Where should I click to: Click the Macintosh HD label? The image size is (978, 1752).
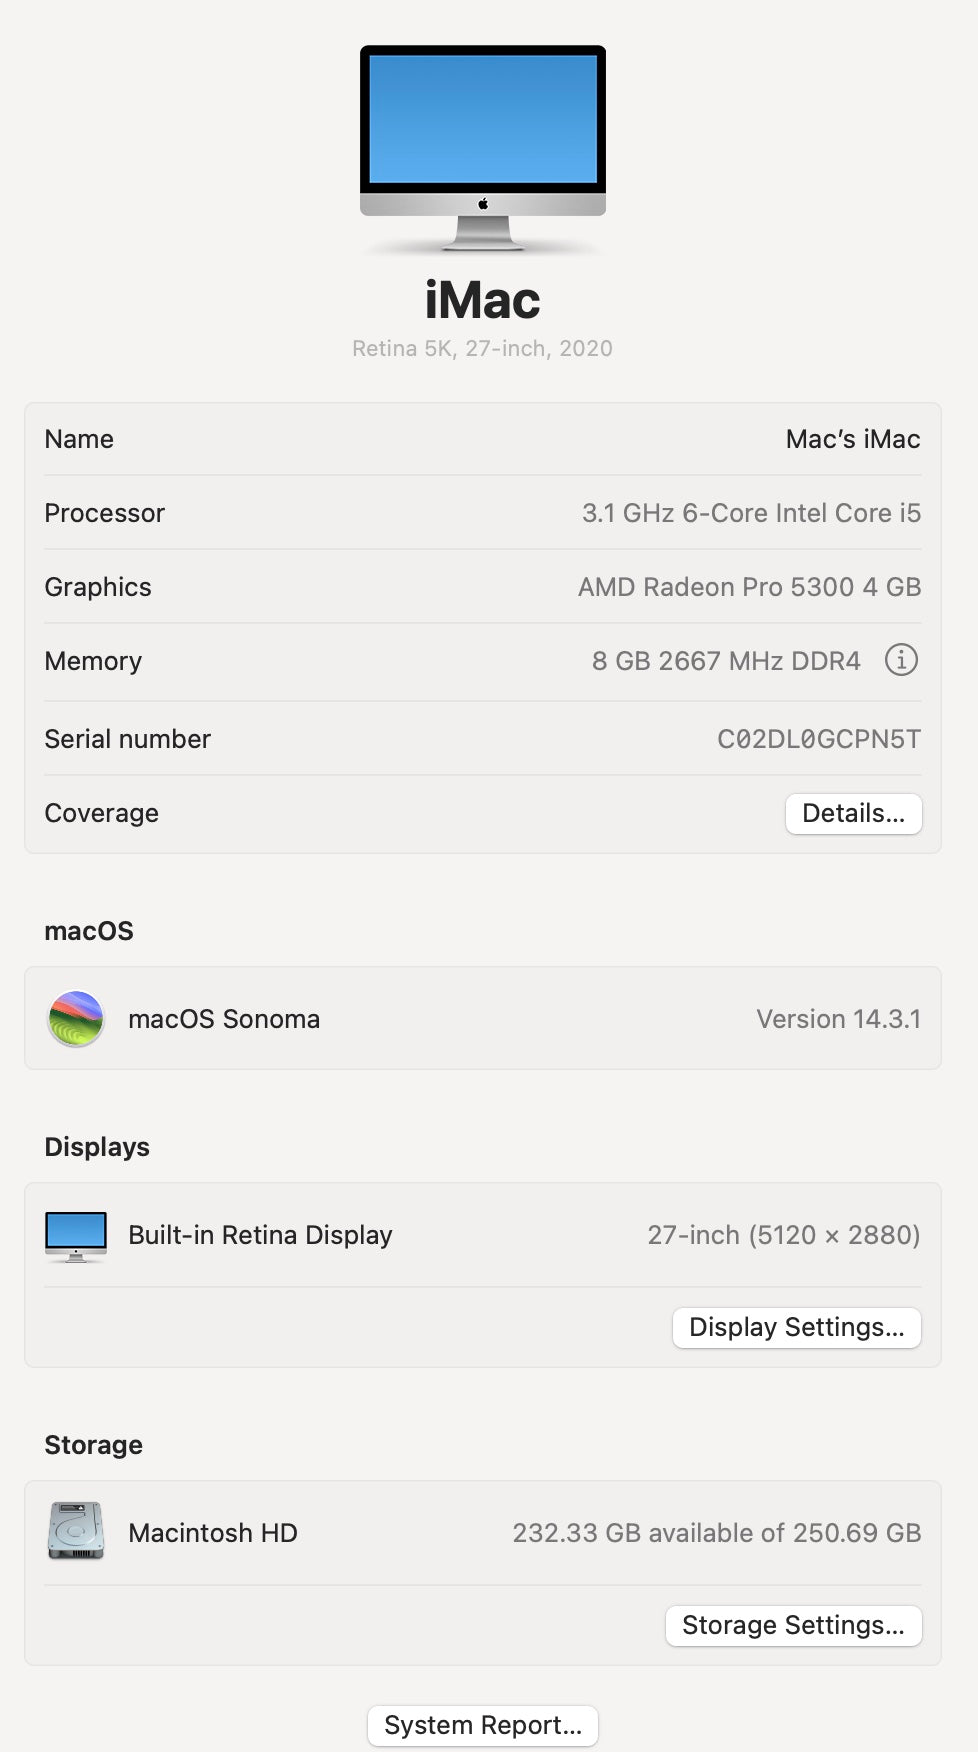[213, 1534]
